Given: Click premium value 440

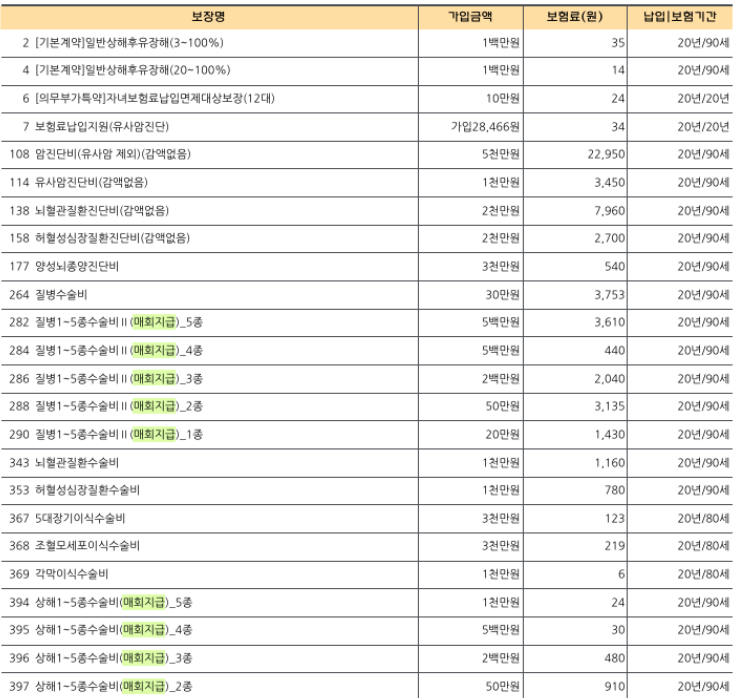Looking at the screenshot, I should tap(614, 351).
